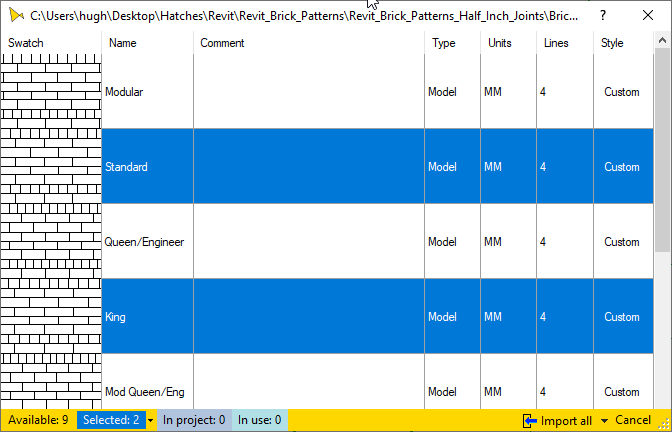Click the In use: 0 status filter
The height and width of the screenshot is (432, 672).
260,420
